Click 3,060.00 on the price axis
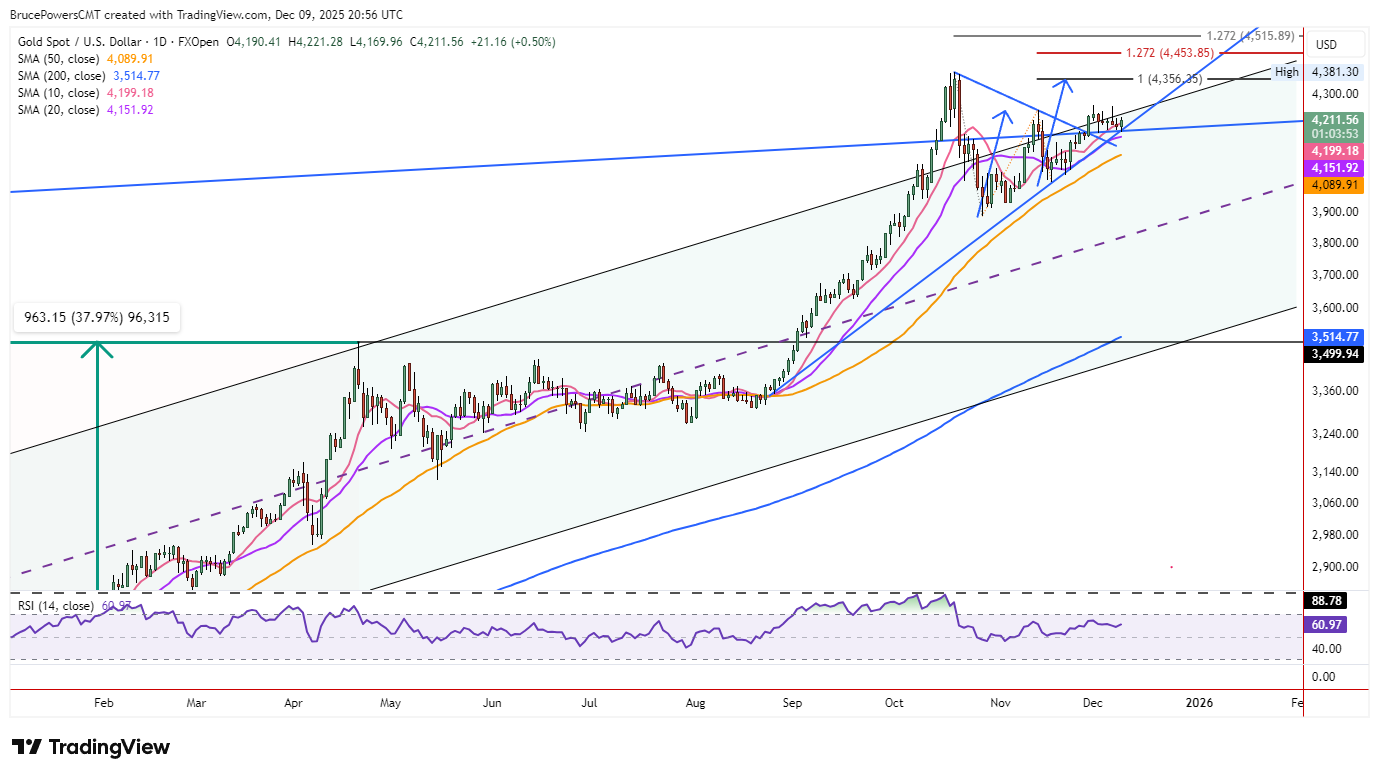This screenshot has height=777, width=1379. point(1335,503)
